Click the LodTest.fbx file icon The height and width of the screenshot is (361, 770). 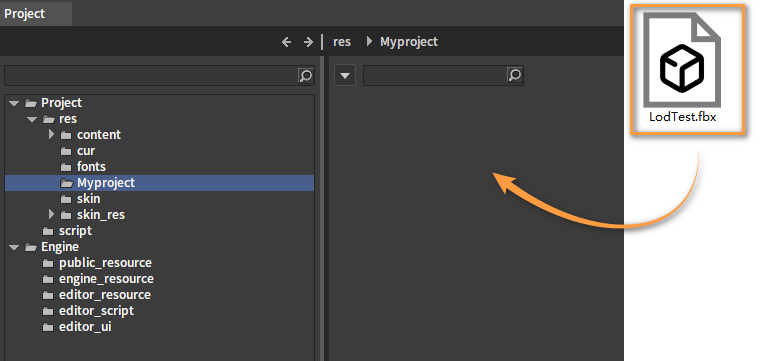682,59
